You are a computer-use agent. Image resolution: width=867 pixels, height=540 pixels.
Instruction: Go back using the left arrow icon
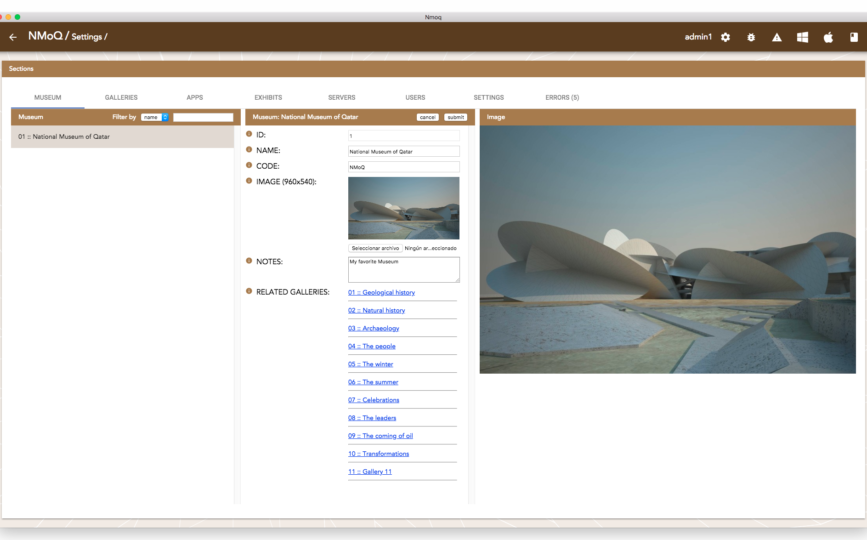(x=13, y=37)
